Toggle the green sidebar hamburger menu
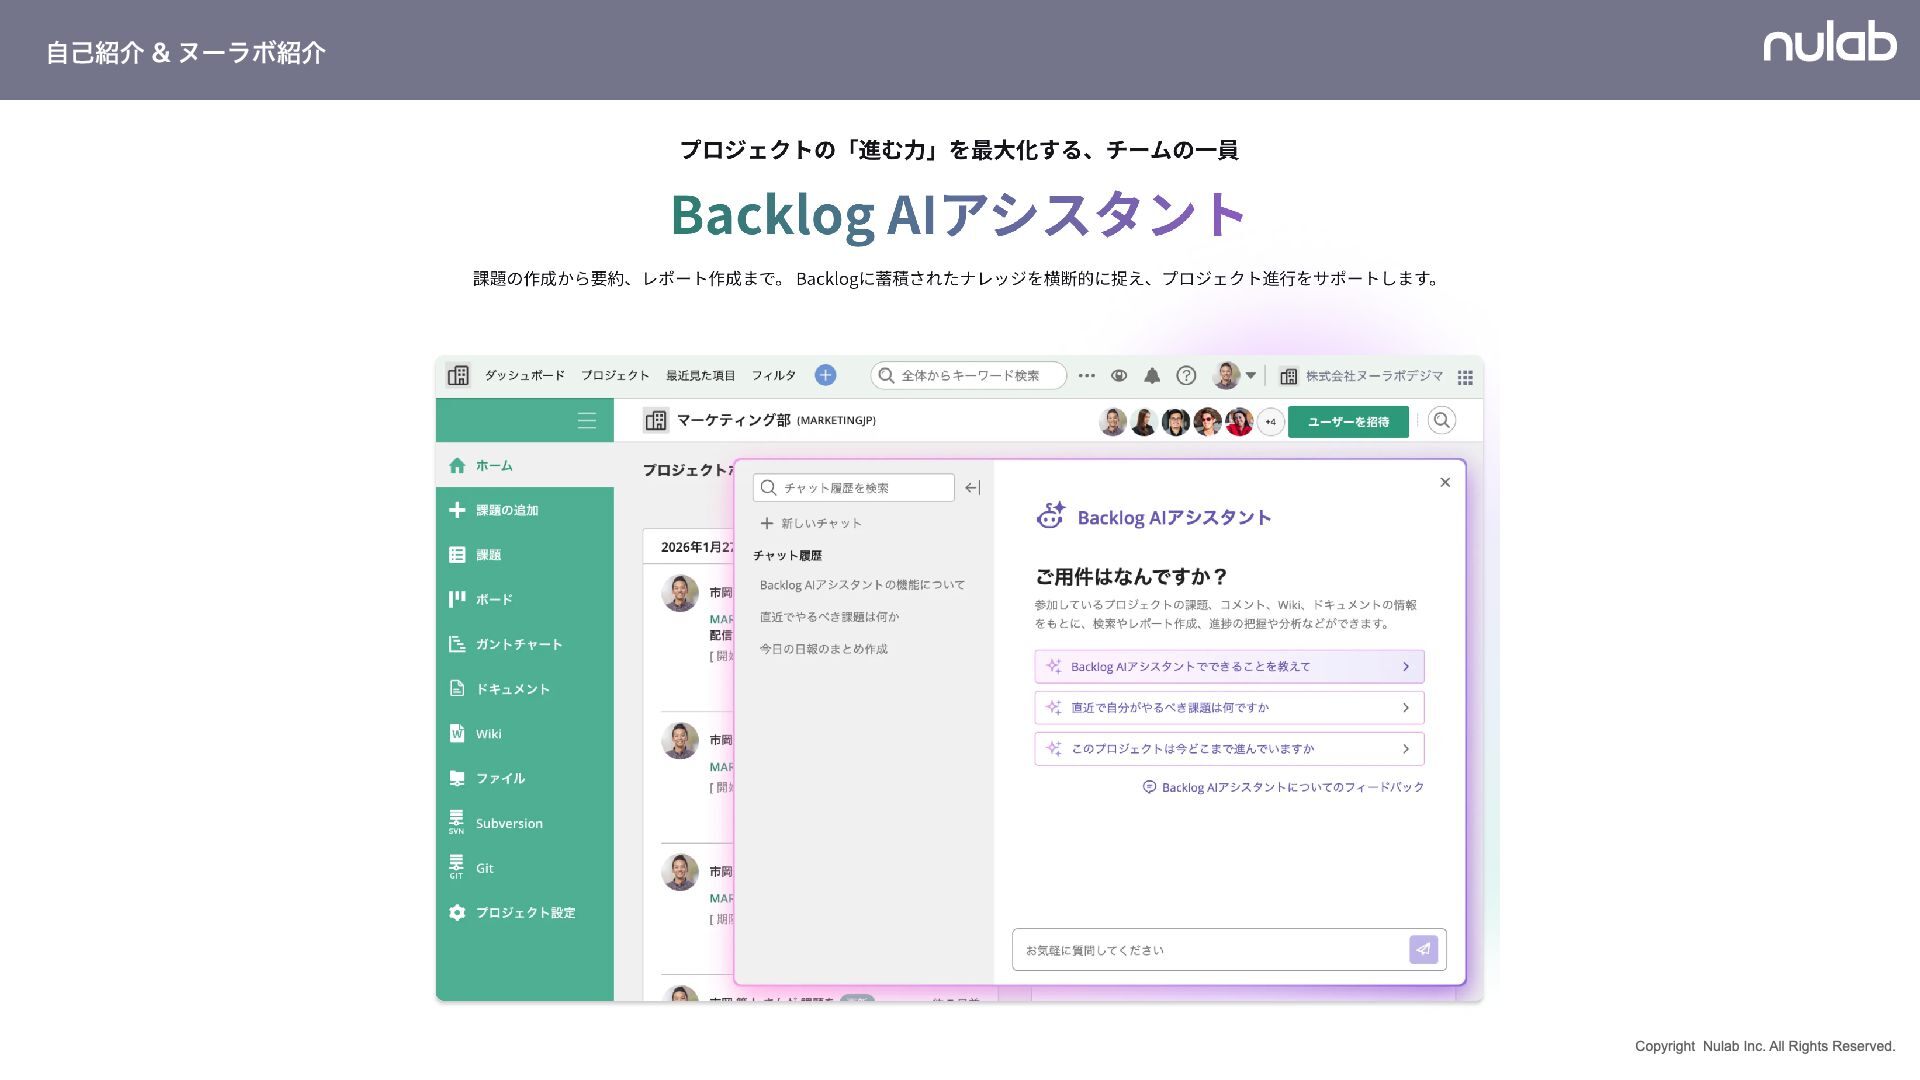 (x=587, y=421)
